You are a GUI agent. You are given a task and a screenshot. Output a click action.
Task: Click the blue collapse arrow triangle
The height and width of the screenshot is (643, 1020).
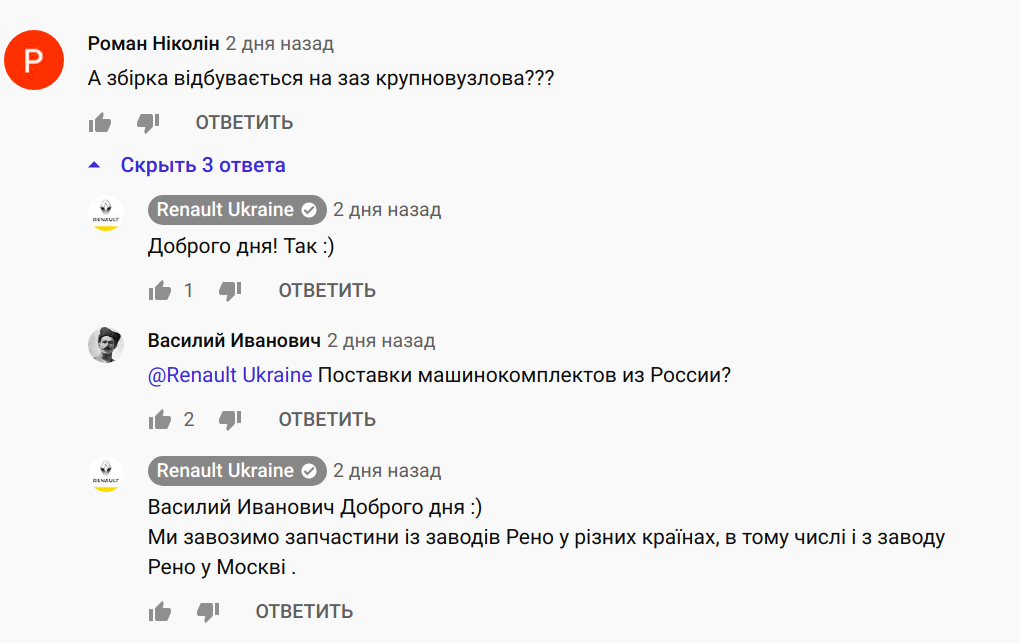pos(94,165)
